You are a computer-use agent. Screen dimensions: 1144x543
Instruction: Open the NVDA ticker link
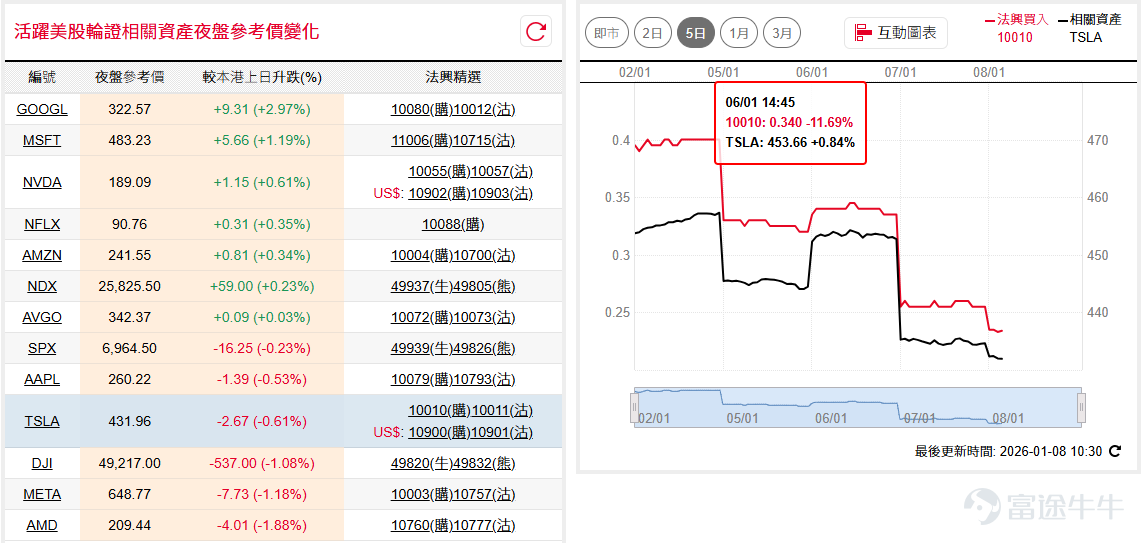[42, 182]
